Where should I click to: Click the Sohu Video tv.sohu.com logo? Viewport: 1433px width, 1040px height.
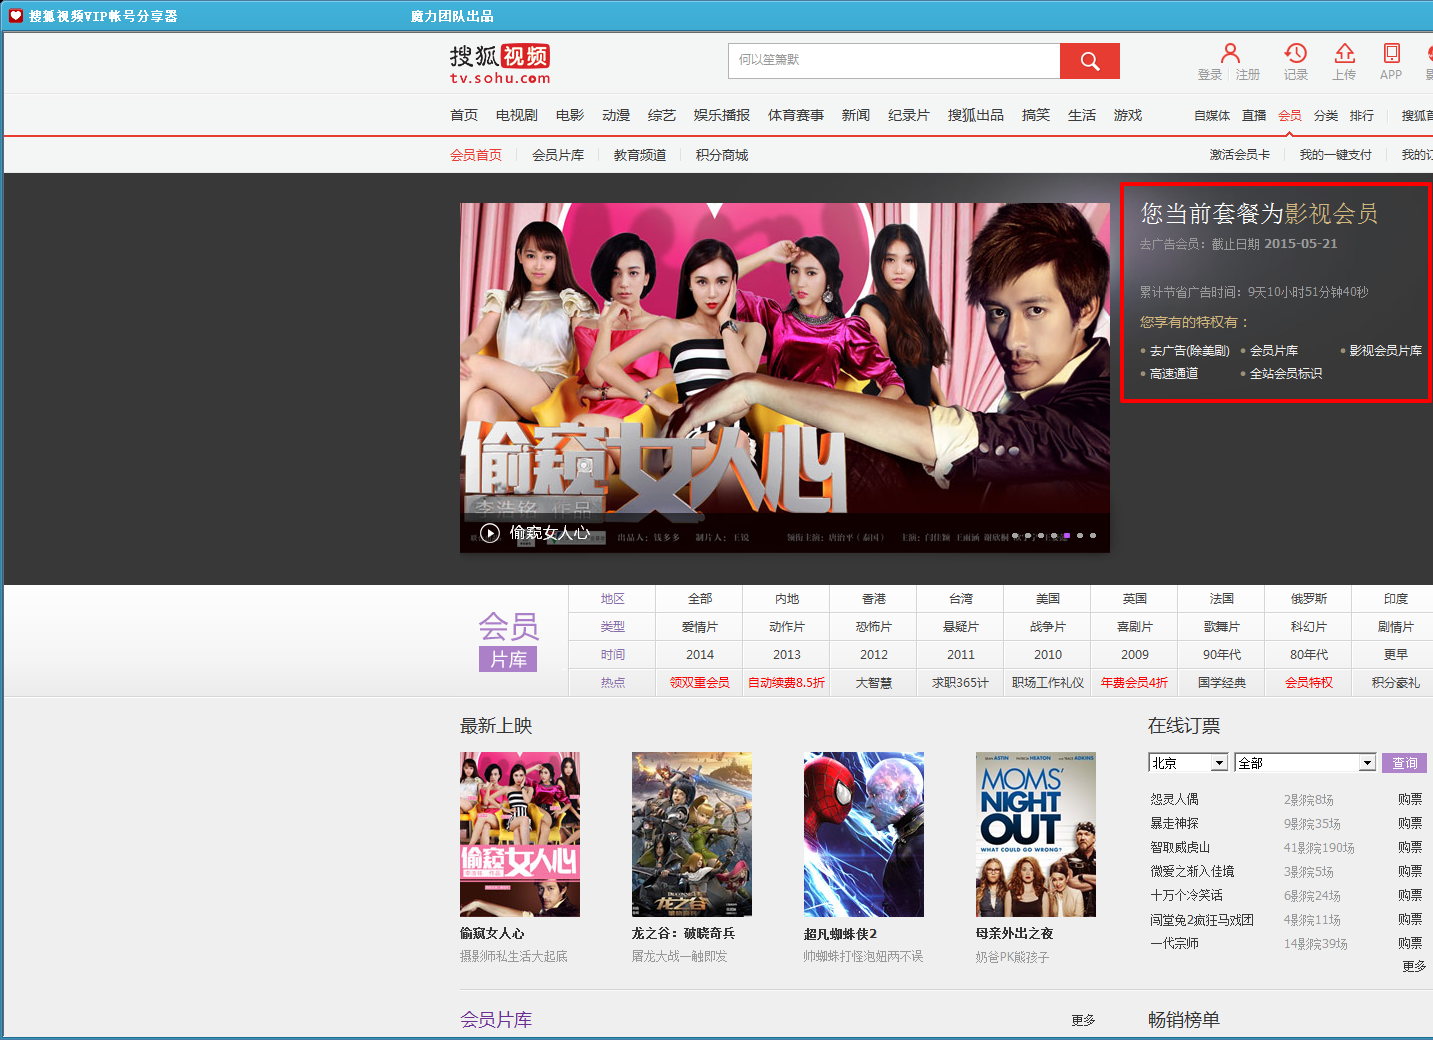click(500, 64)
